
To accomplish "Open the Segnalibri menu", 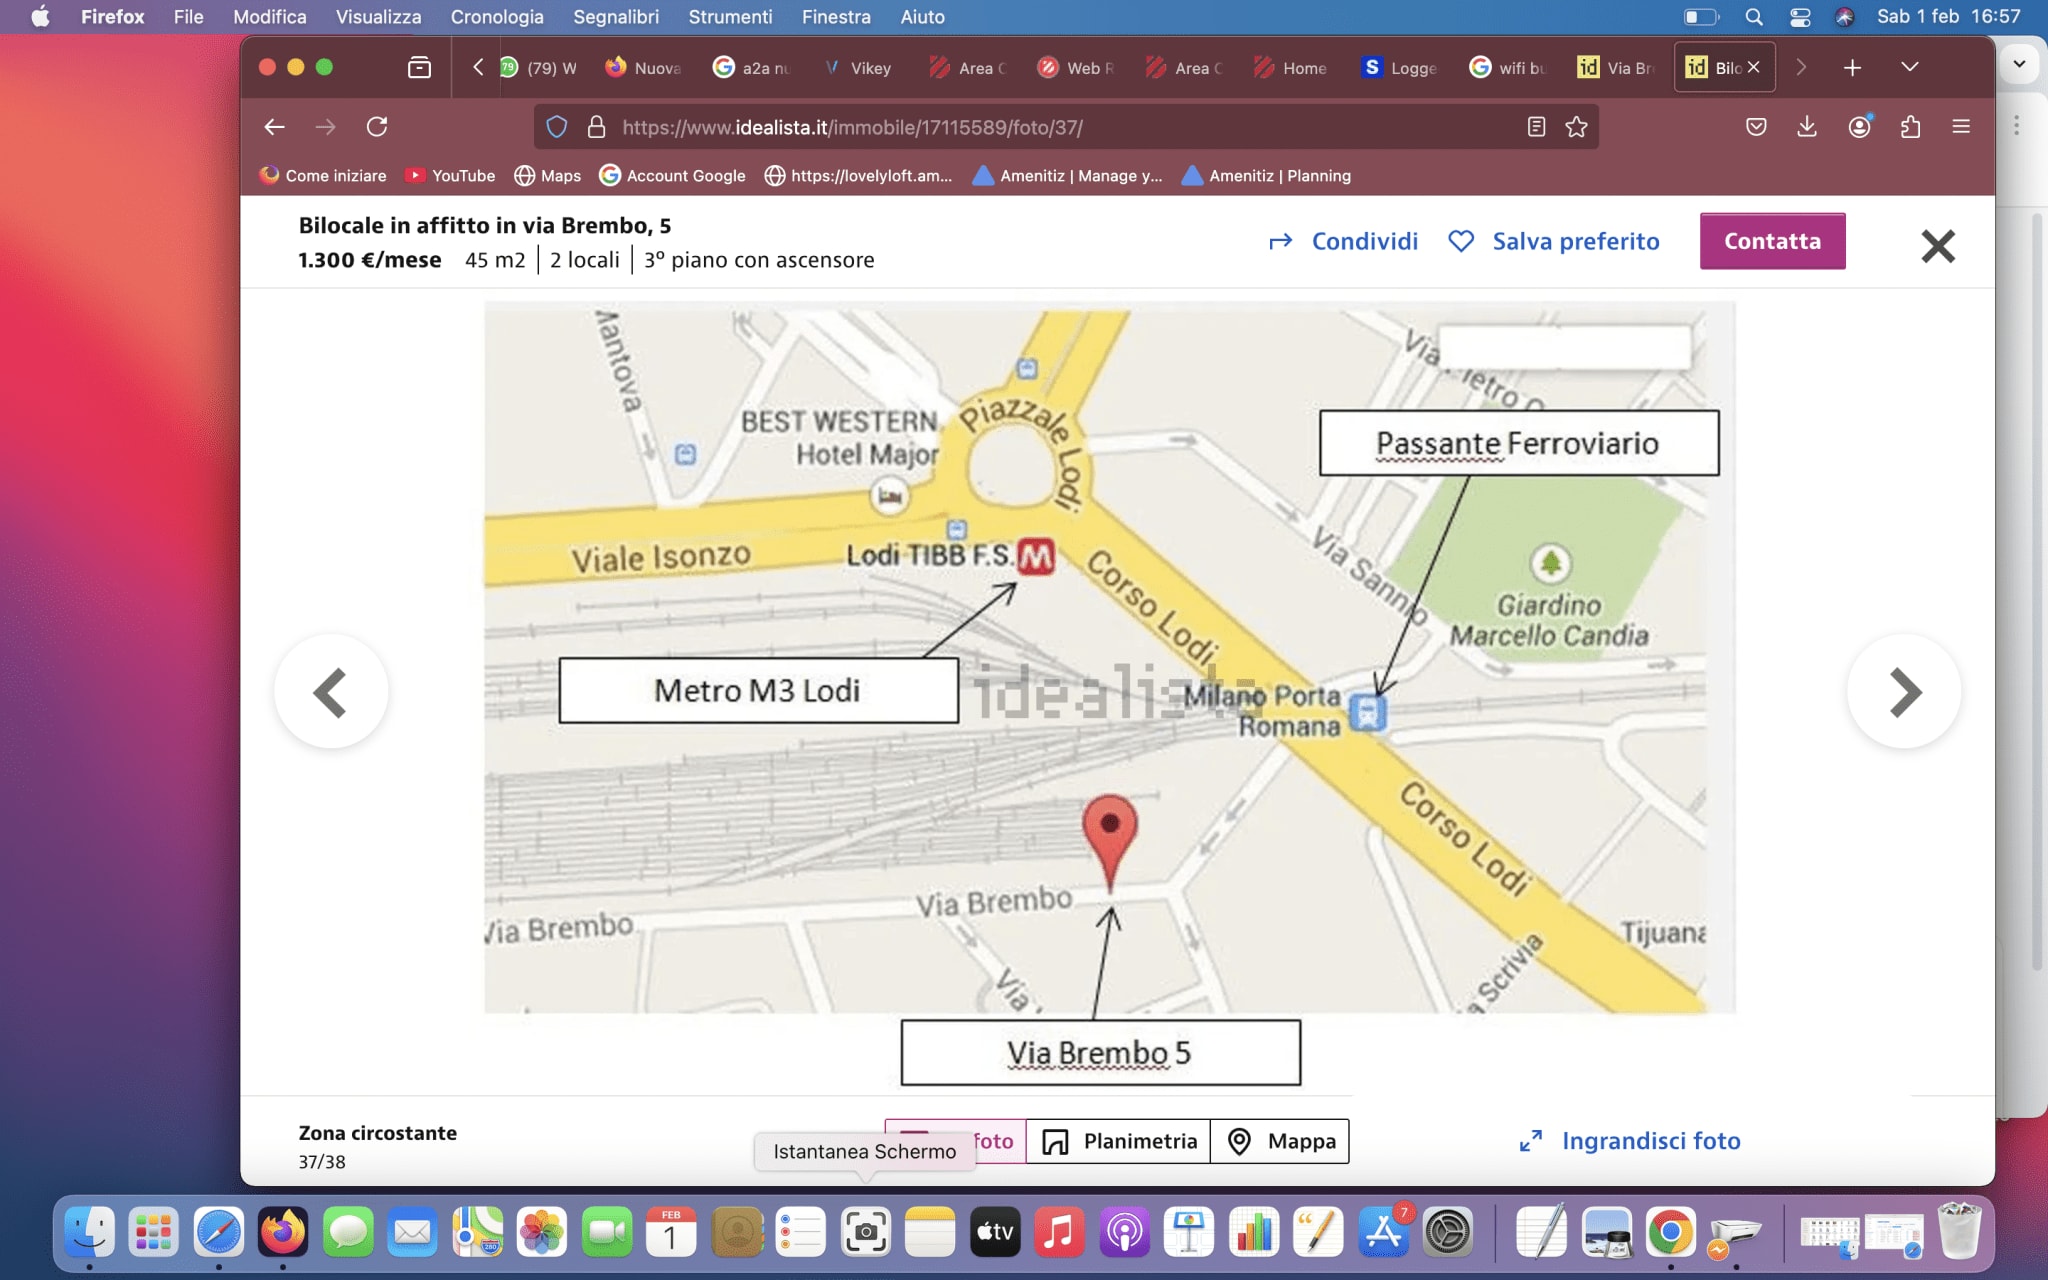I will (616, 17).
